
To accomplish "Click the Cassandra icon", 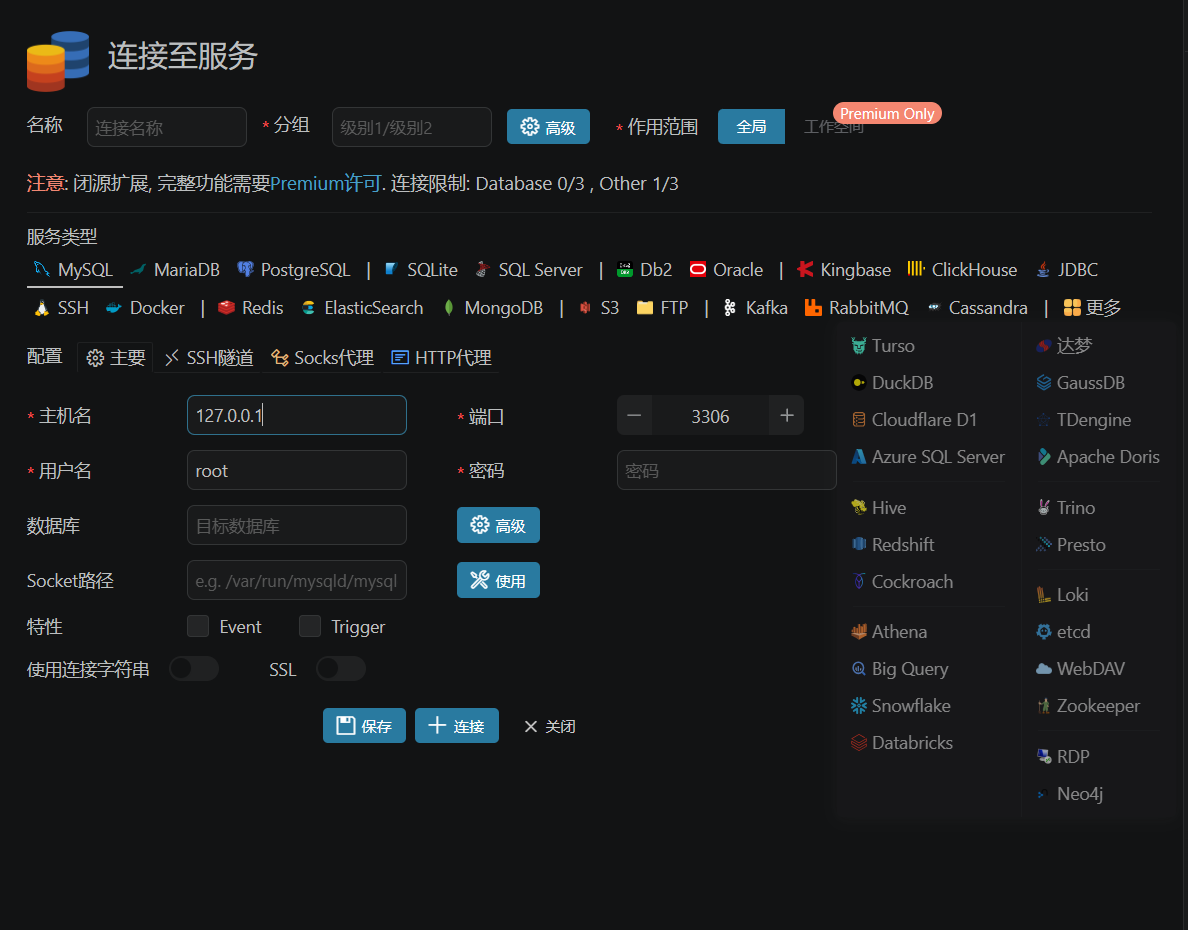I will [x=933, y=308].
